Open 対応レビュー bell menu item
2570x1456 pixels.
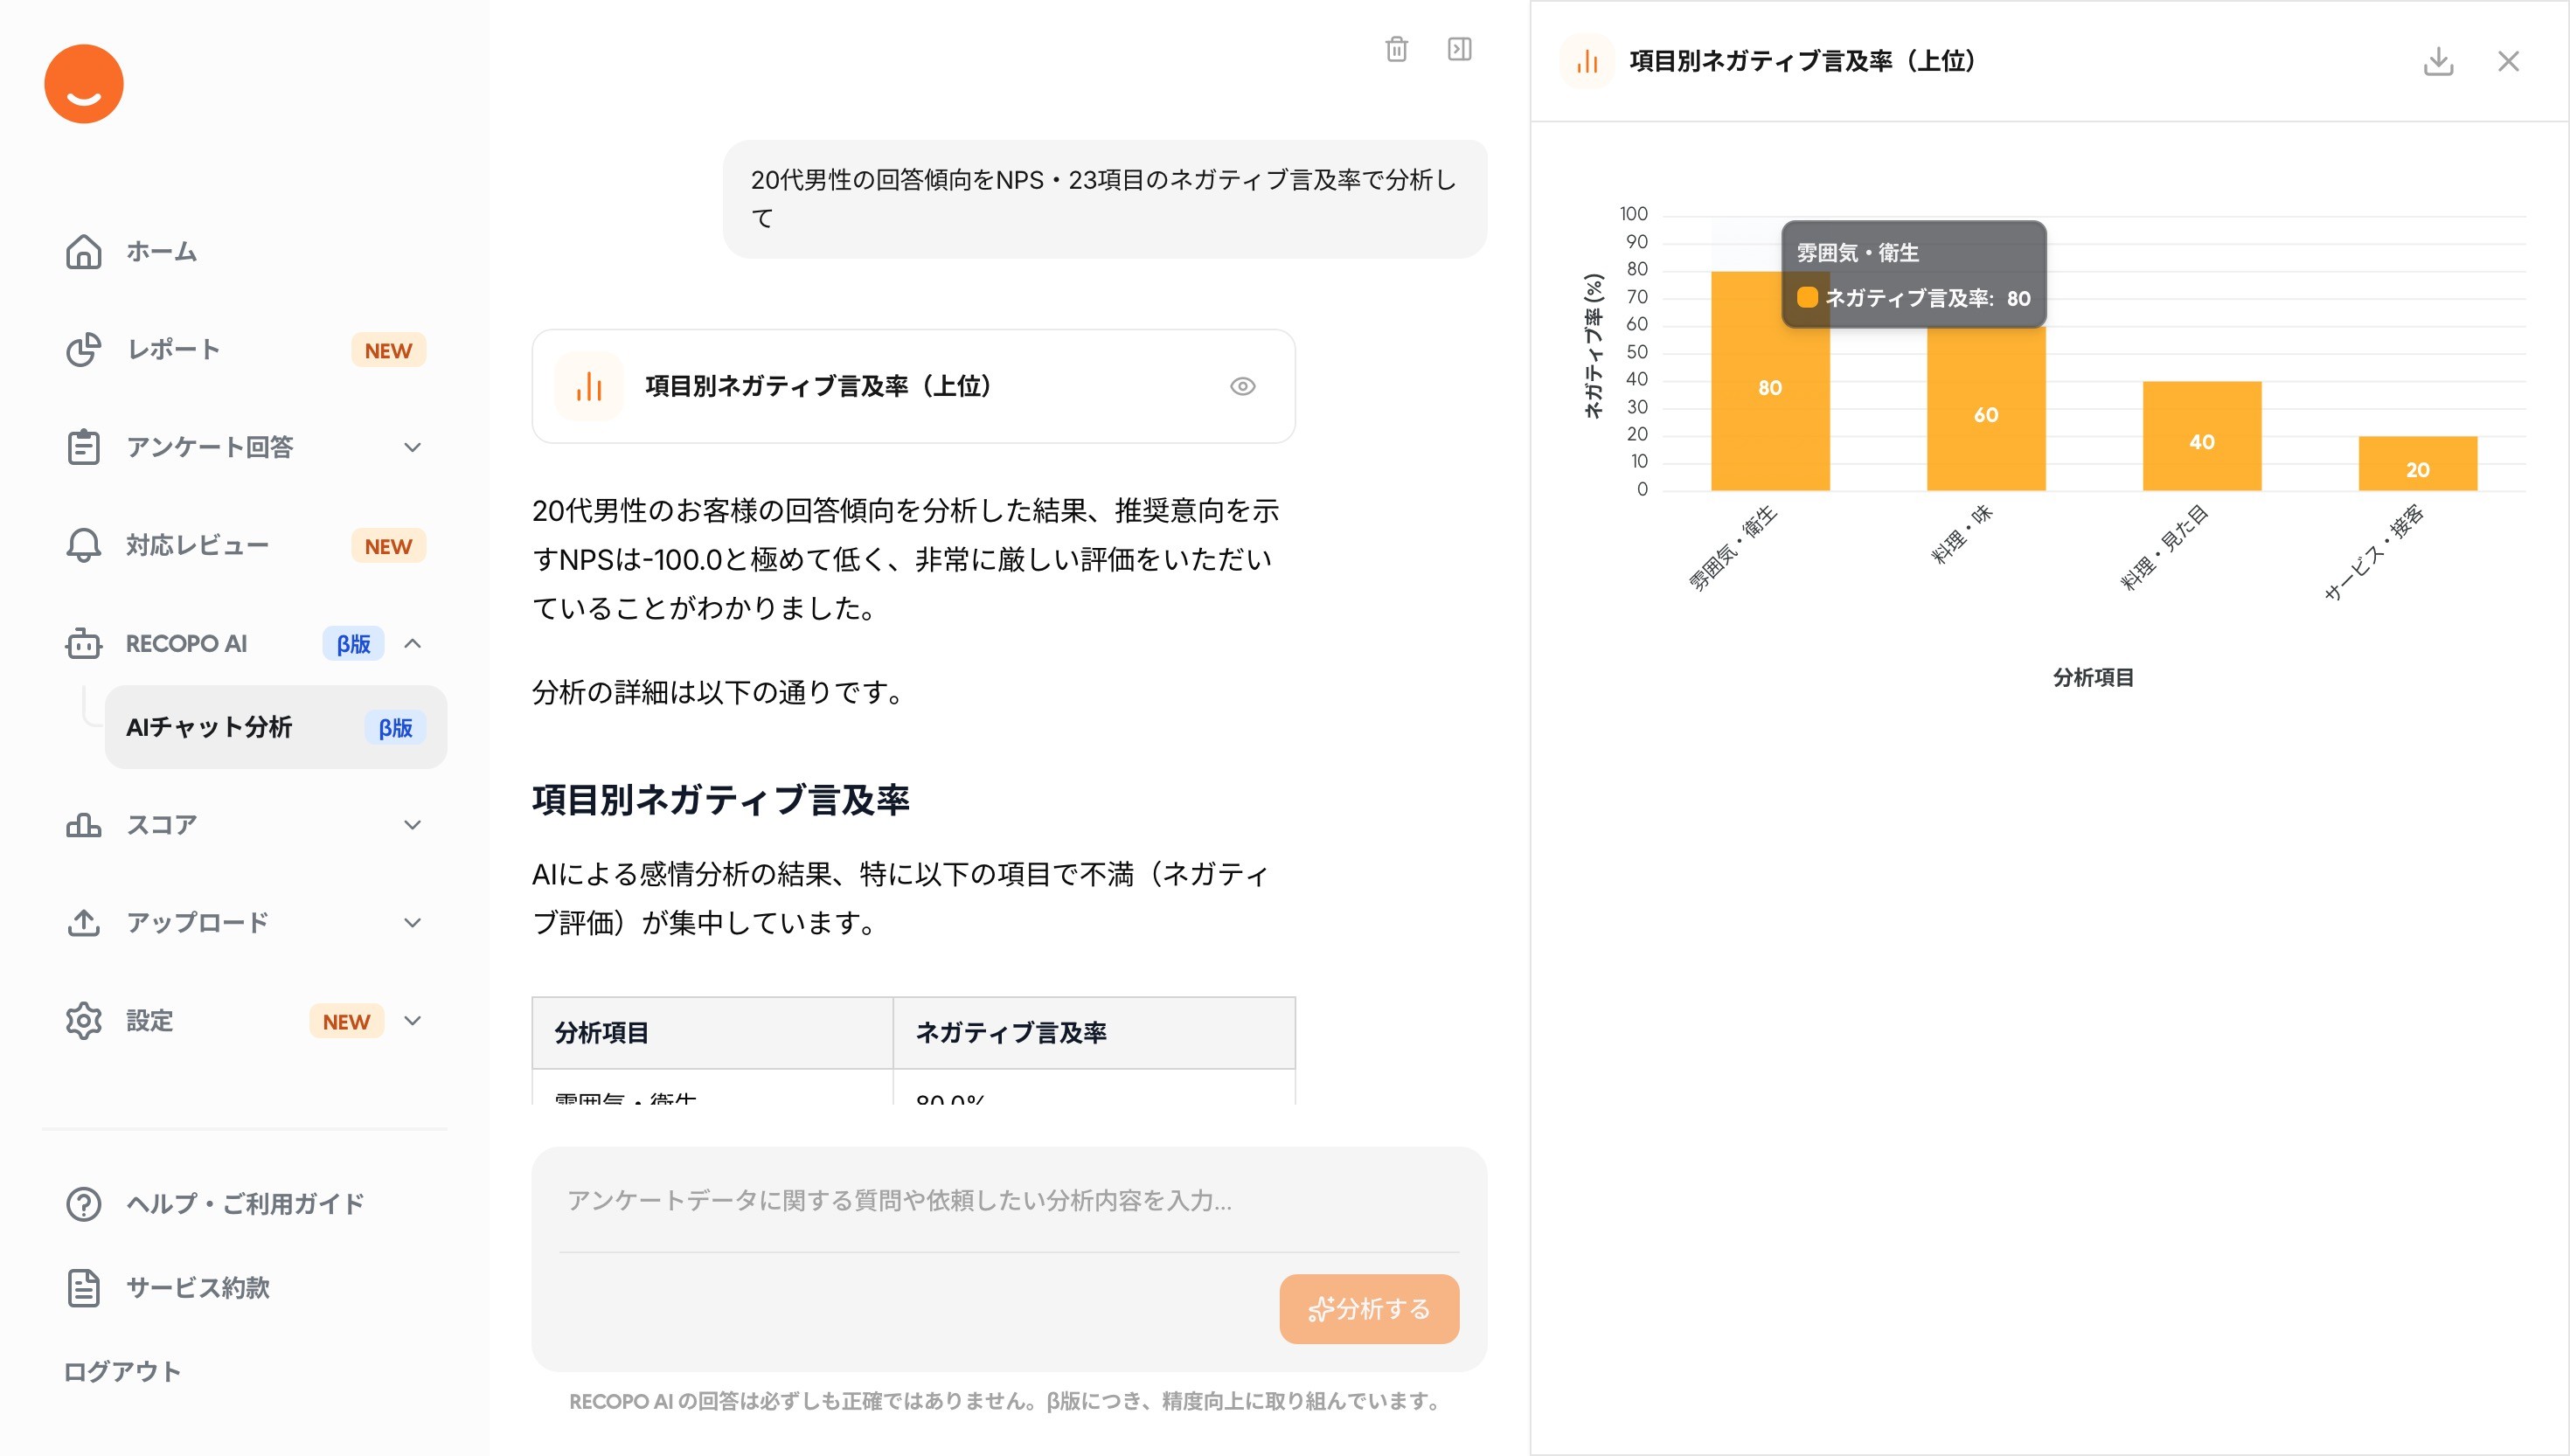click(x=196, y=545)
